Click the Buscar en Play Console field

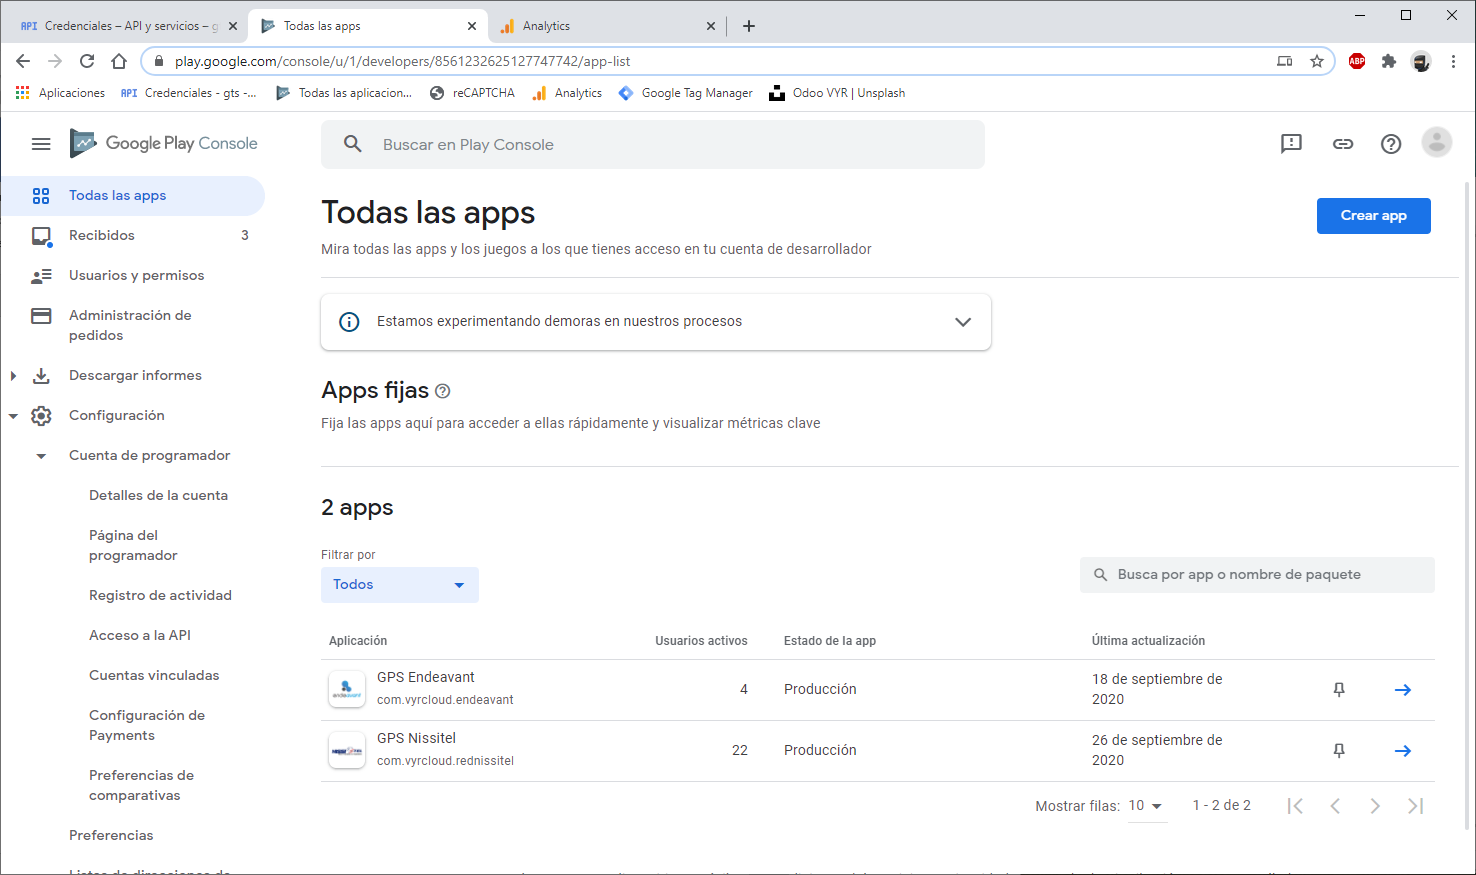[x=652, y=144]
